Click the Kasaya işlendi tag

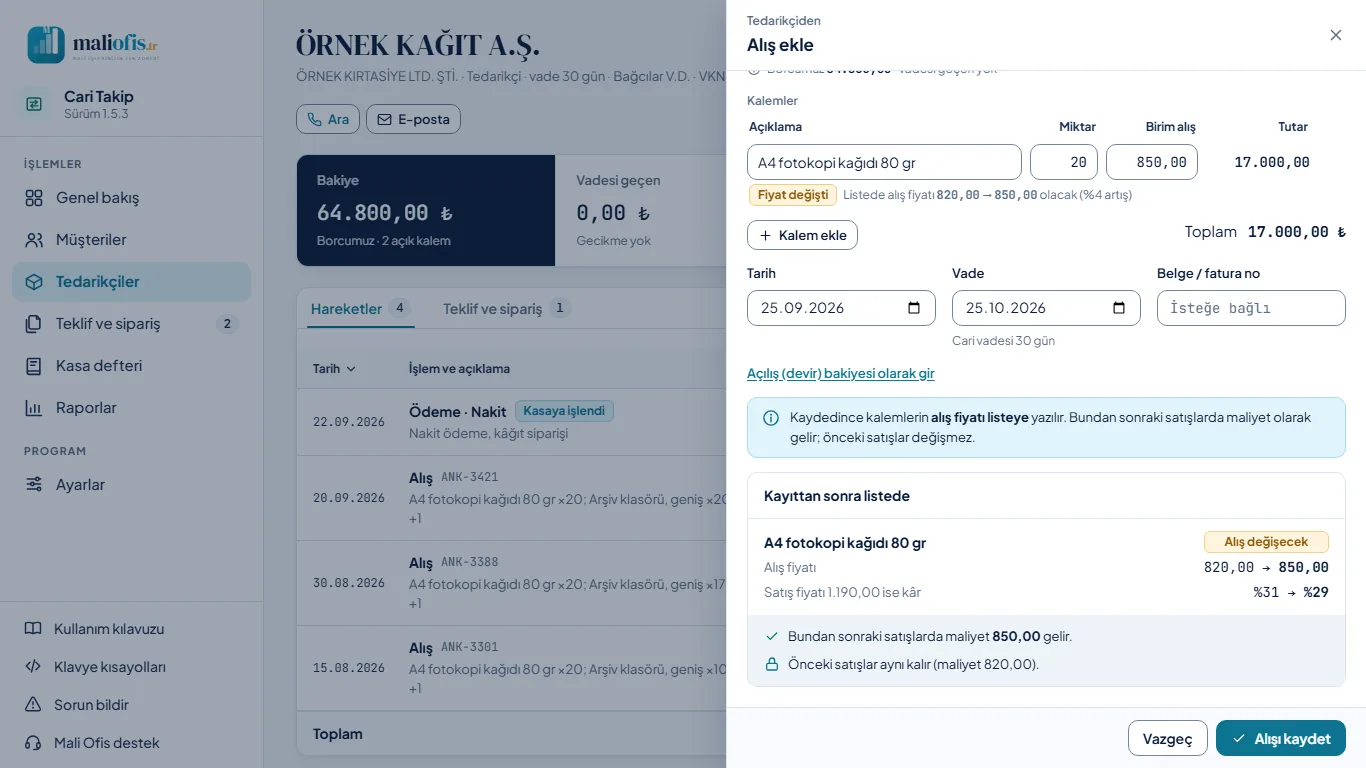(x=565, y=411)
